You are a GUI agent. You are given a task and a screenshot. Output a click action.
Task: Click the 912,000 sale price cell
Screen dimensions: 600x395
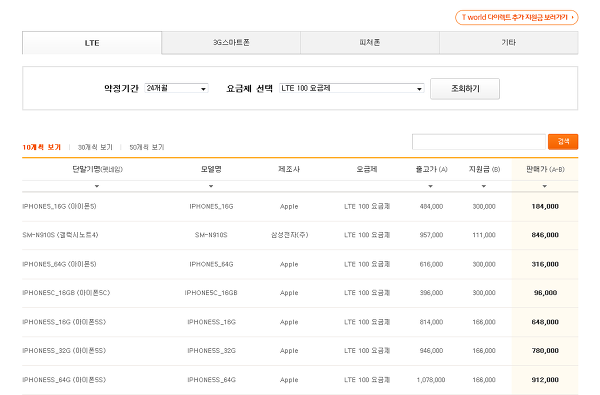click(545, 380)
